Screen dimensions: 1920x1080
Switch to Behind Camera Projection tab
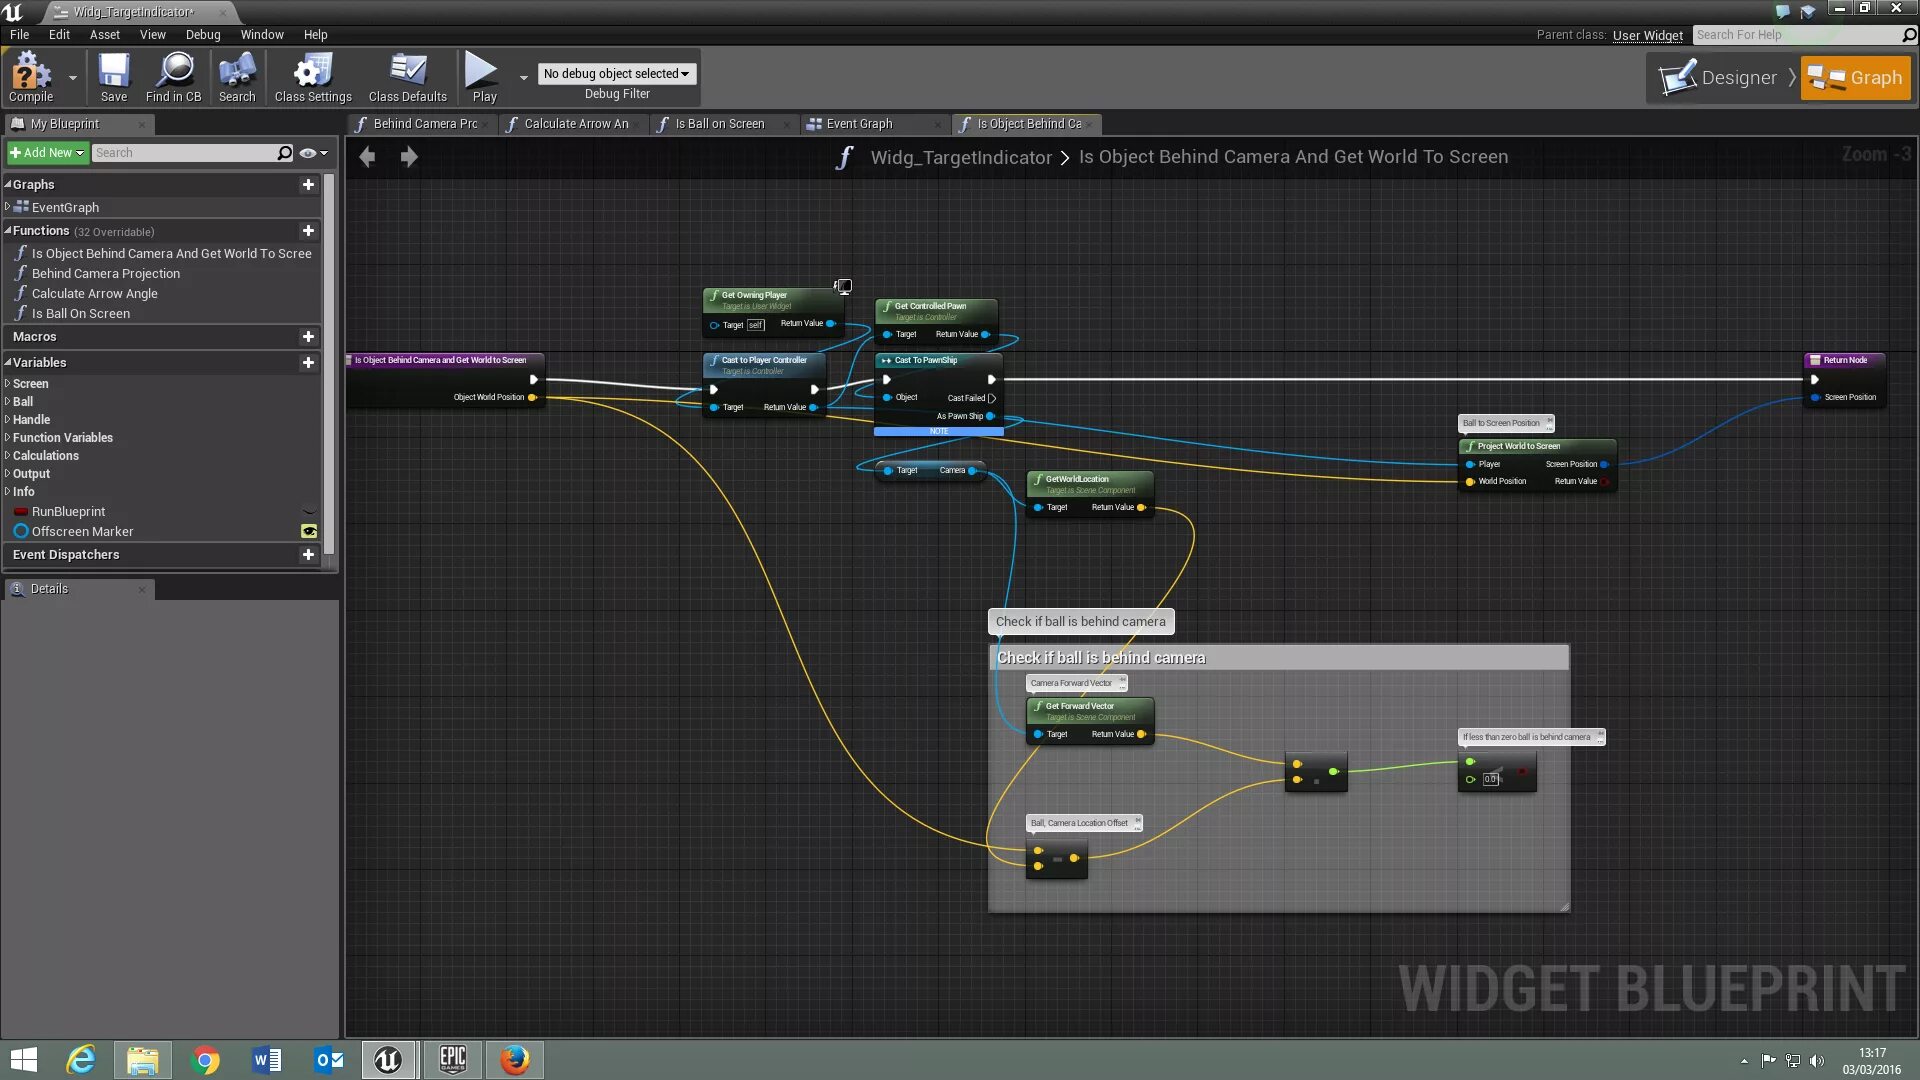425,124
